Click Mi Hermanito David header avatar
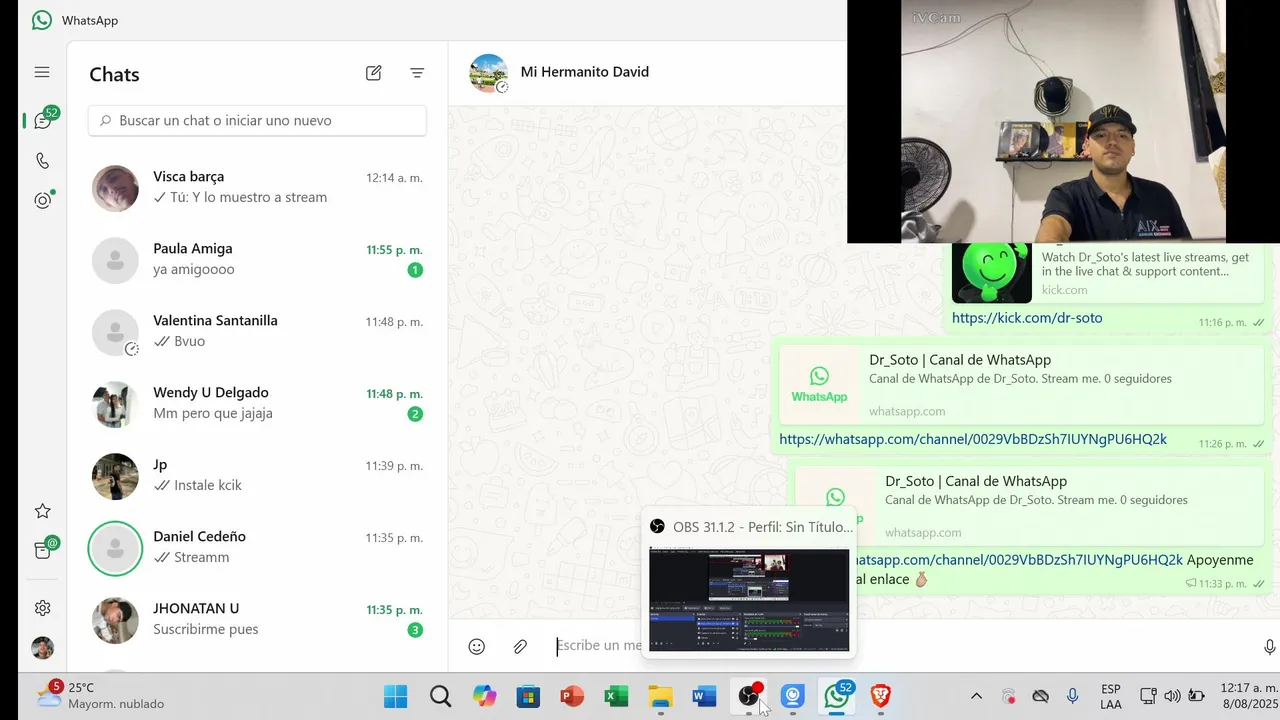1280x720 pixels. [489, 73]
